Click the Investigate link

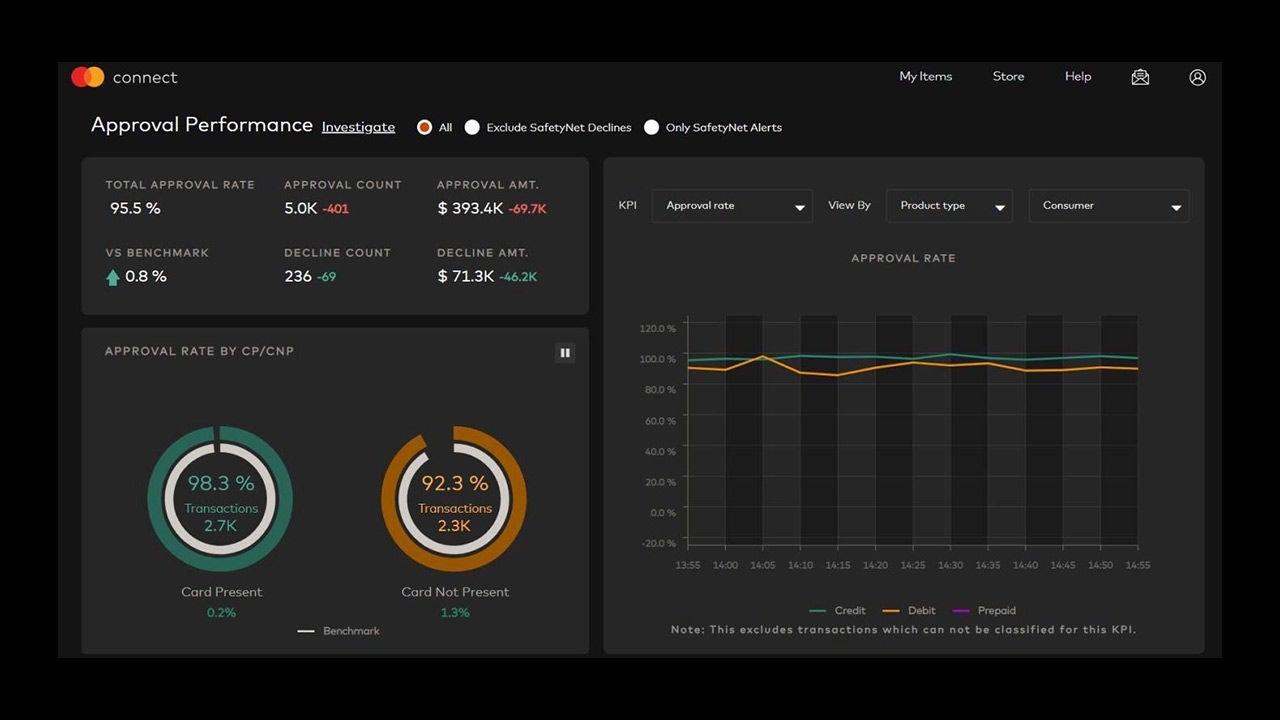tap(358, 127)
